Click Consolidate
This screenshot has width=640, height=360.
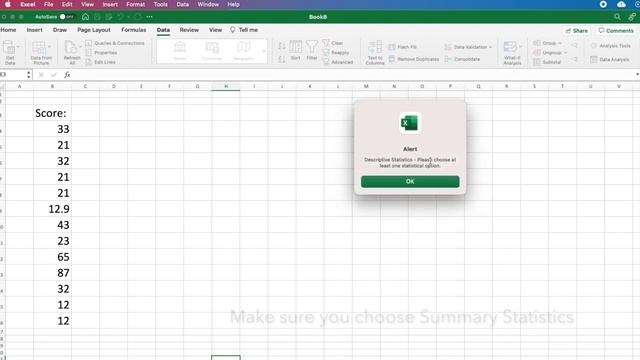click(x=462, y=59)
